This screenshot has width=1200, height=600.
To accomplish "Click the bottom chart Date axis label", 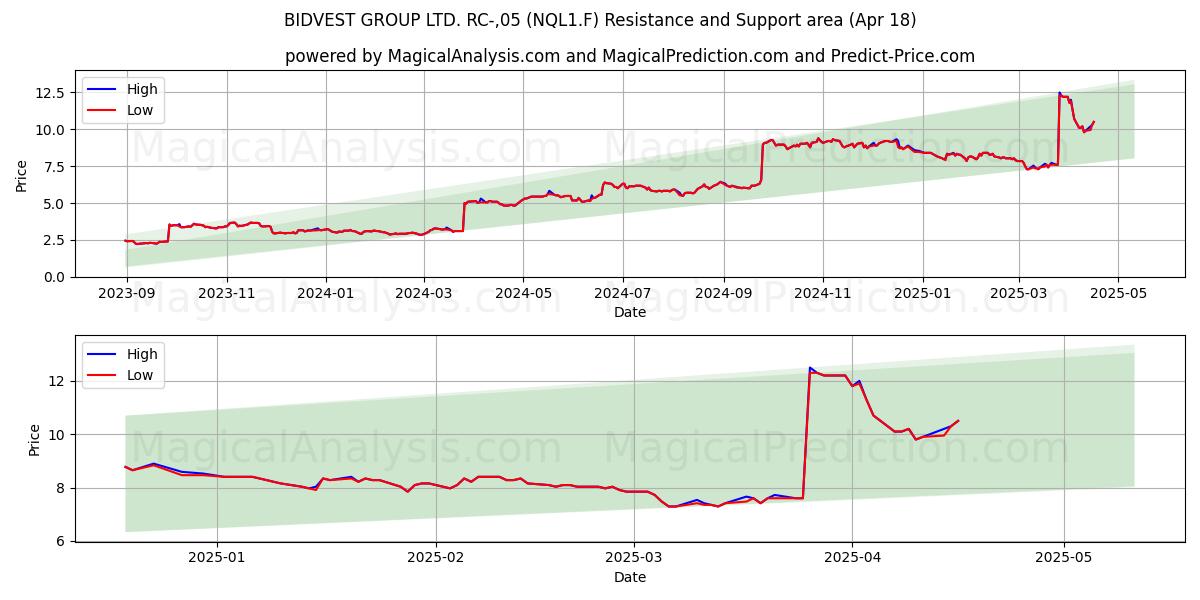I will [x=630, y=577].
